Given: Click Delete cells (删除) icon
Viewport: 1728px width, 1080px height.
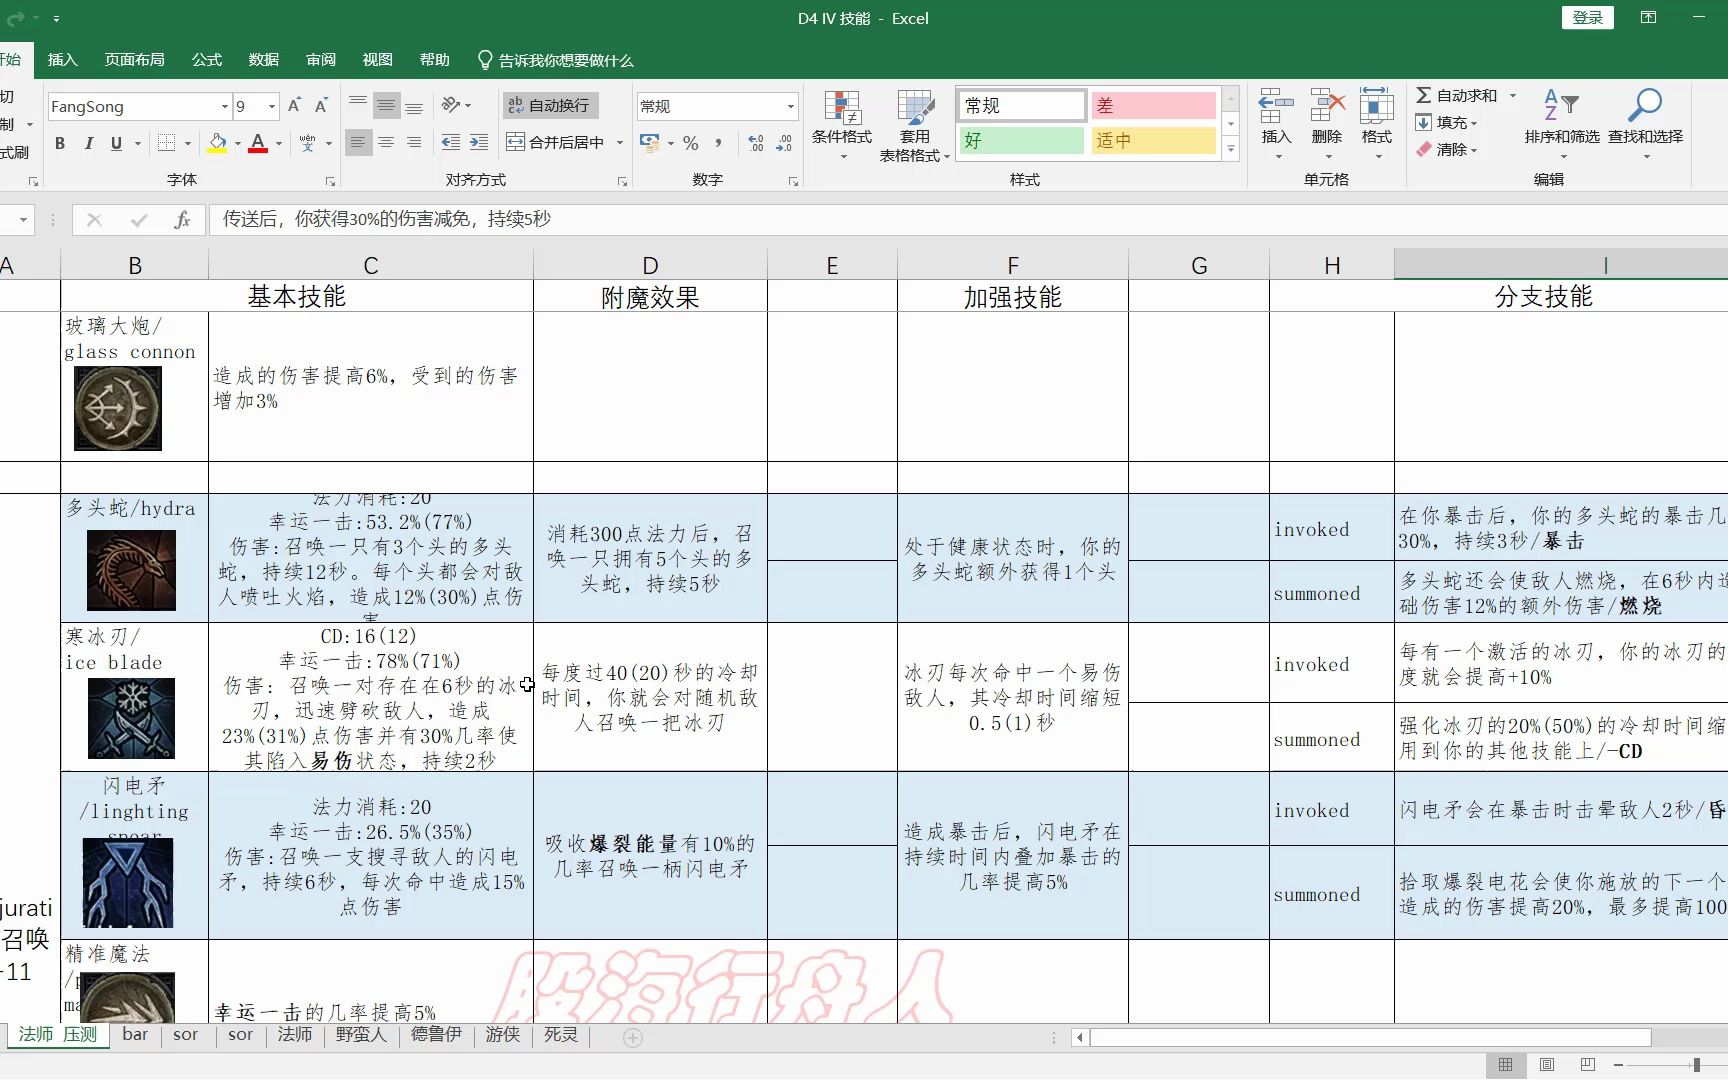Looking at the screenshot, I should pyautogui.click(x=1327, y=125).
